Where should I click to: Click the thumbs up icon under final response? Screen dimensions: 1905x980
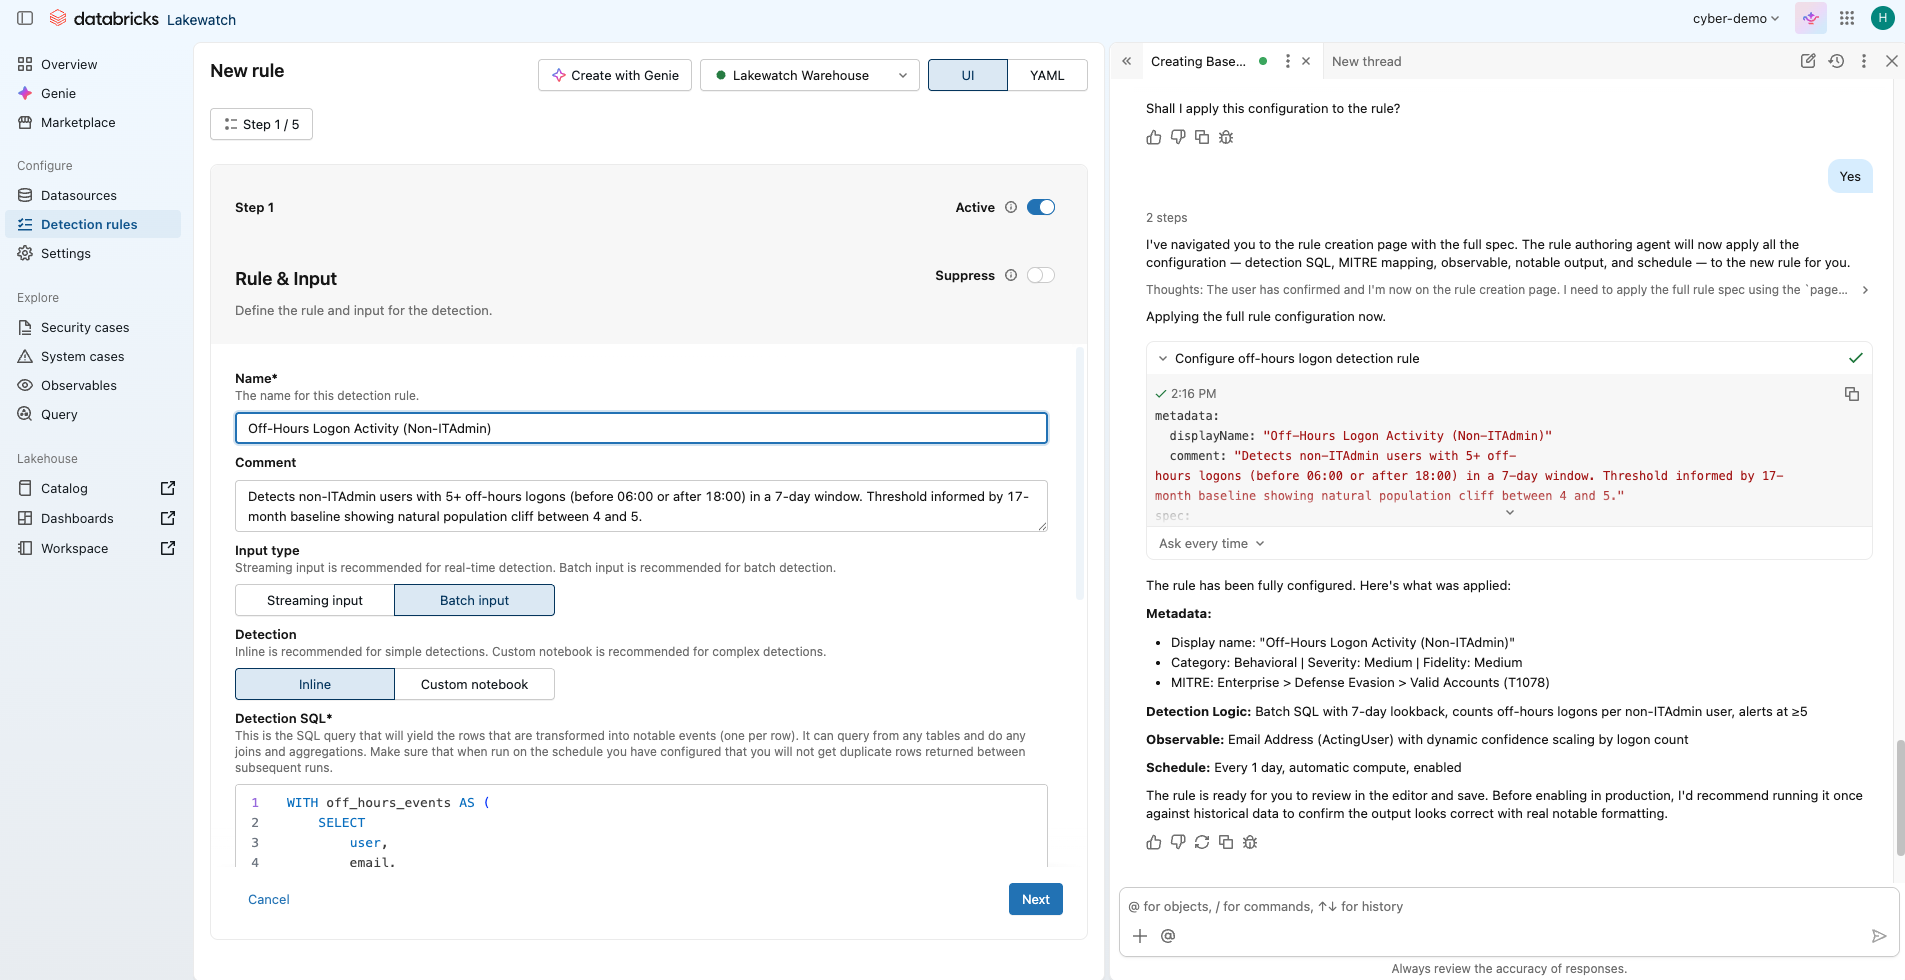click(x=1154, y=842)
